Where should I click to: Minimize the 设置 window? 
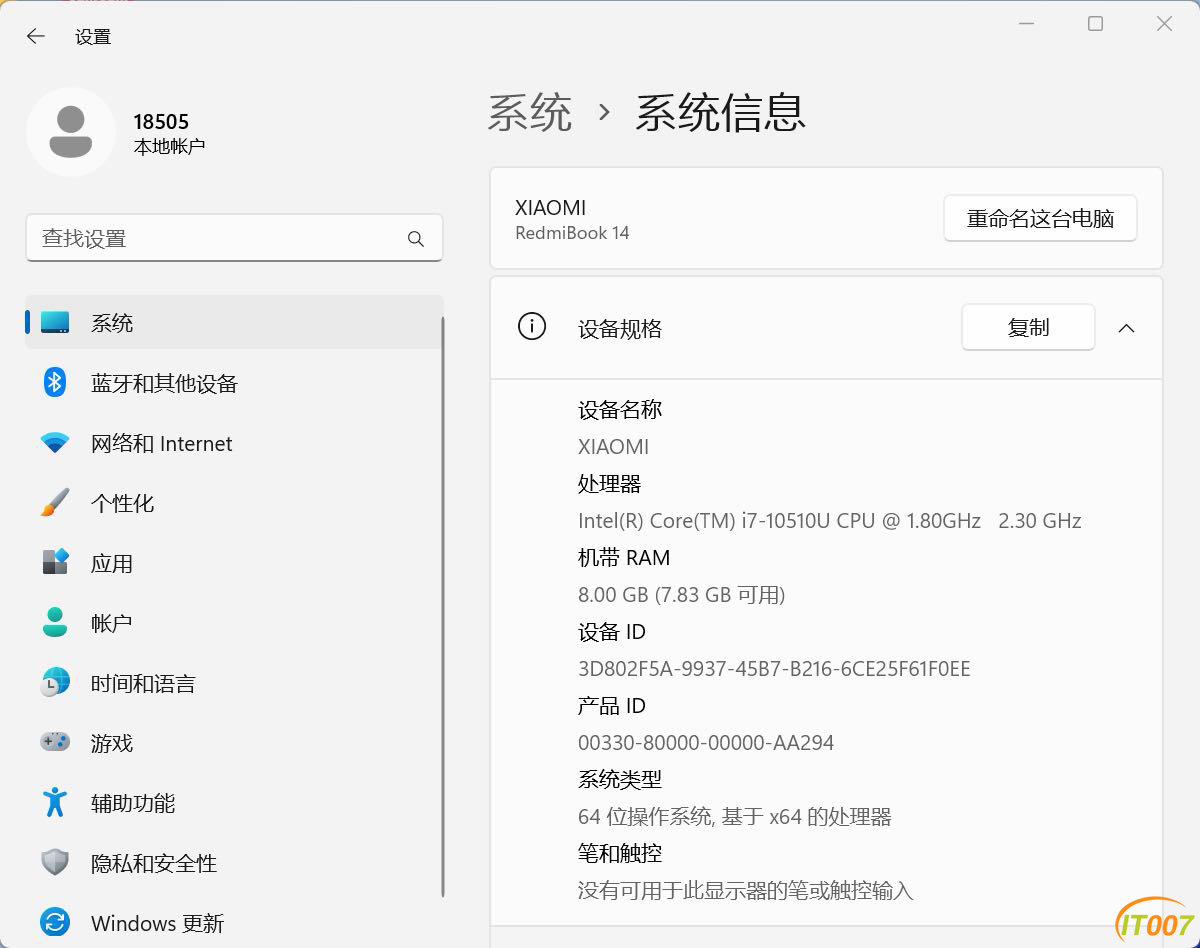[1026, 23]
